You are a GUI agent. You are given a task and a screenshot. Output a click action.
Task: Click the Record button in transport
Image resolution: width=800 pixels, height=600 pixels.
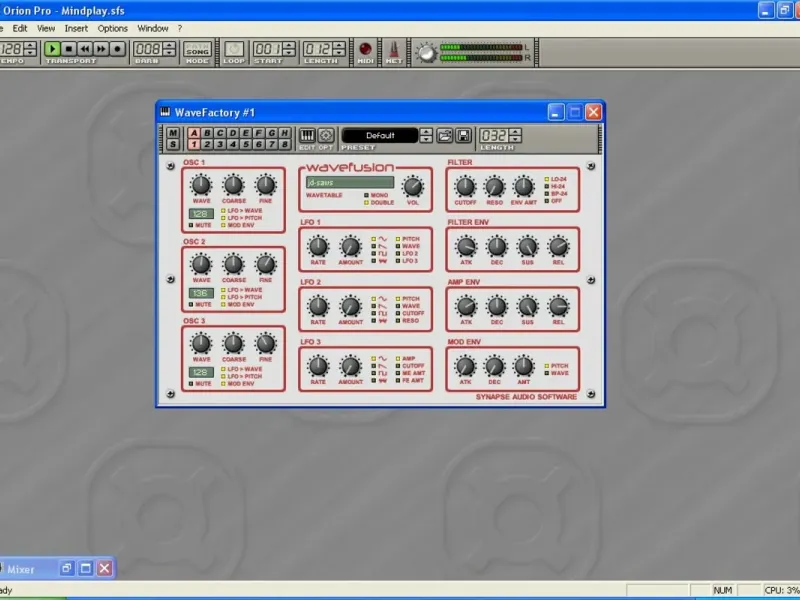[117, 48]
